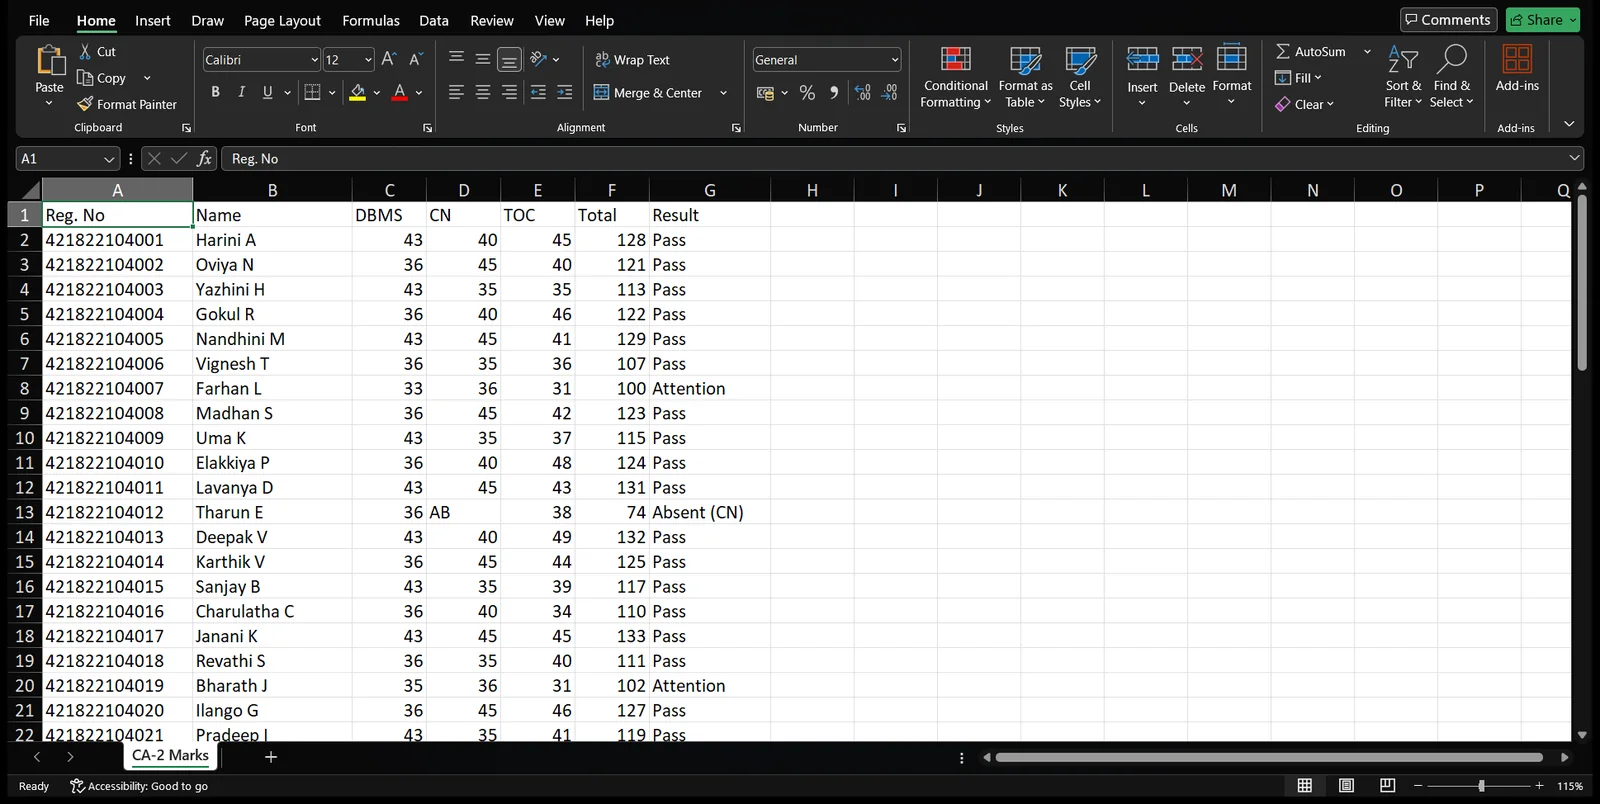Click the Comments button
This screenshot has width=1600, height=804.
(x=1448, y=20)
